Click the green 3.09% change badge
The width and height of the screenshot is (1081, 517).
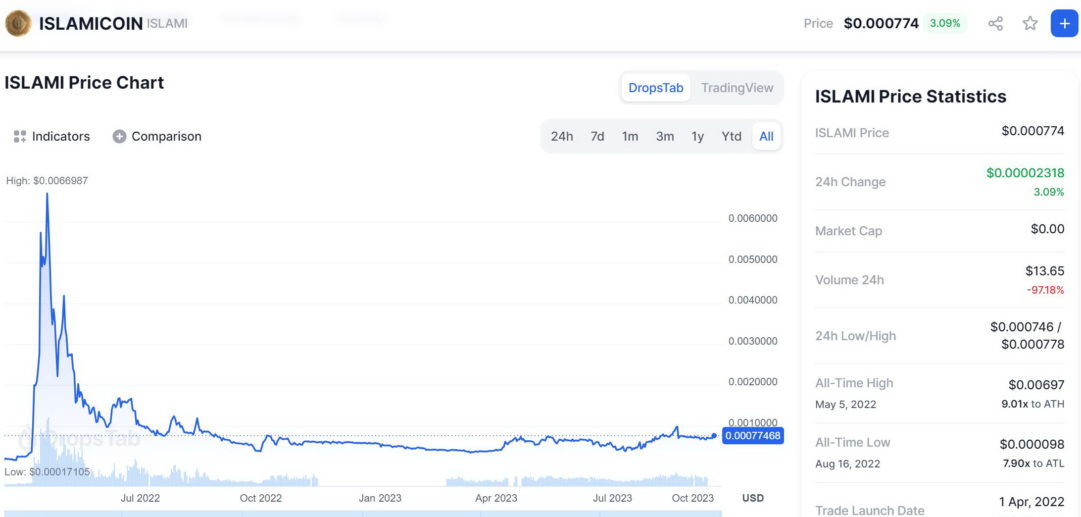point(944,23)
